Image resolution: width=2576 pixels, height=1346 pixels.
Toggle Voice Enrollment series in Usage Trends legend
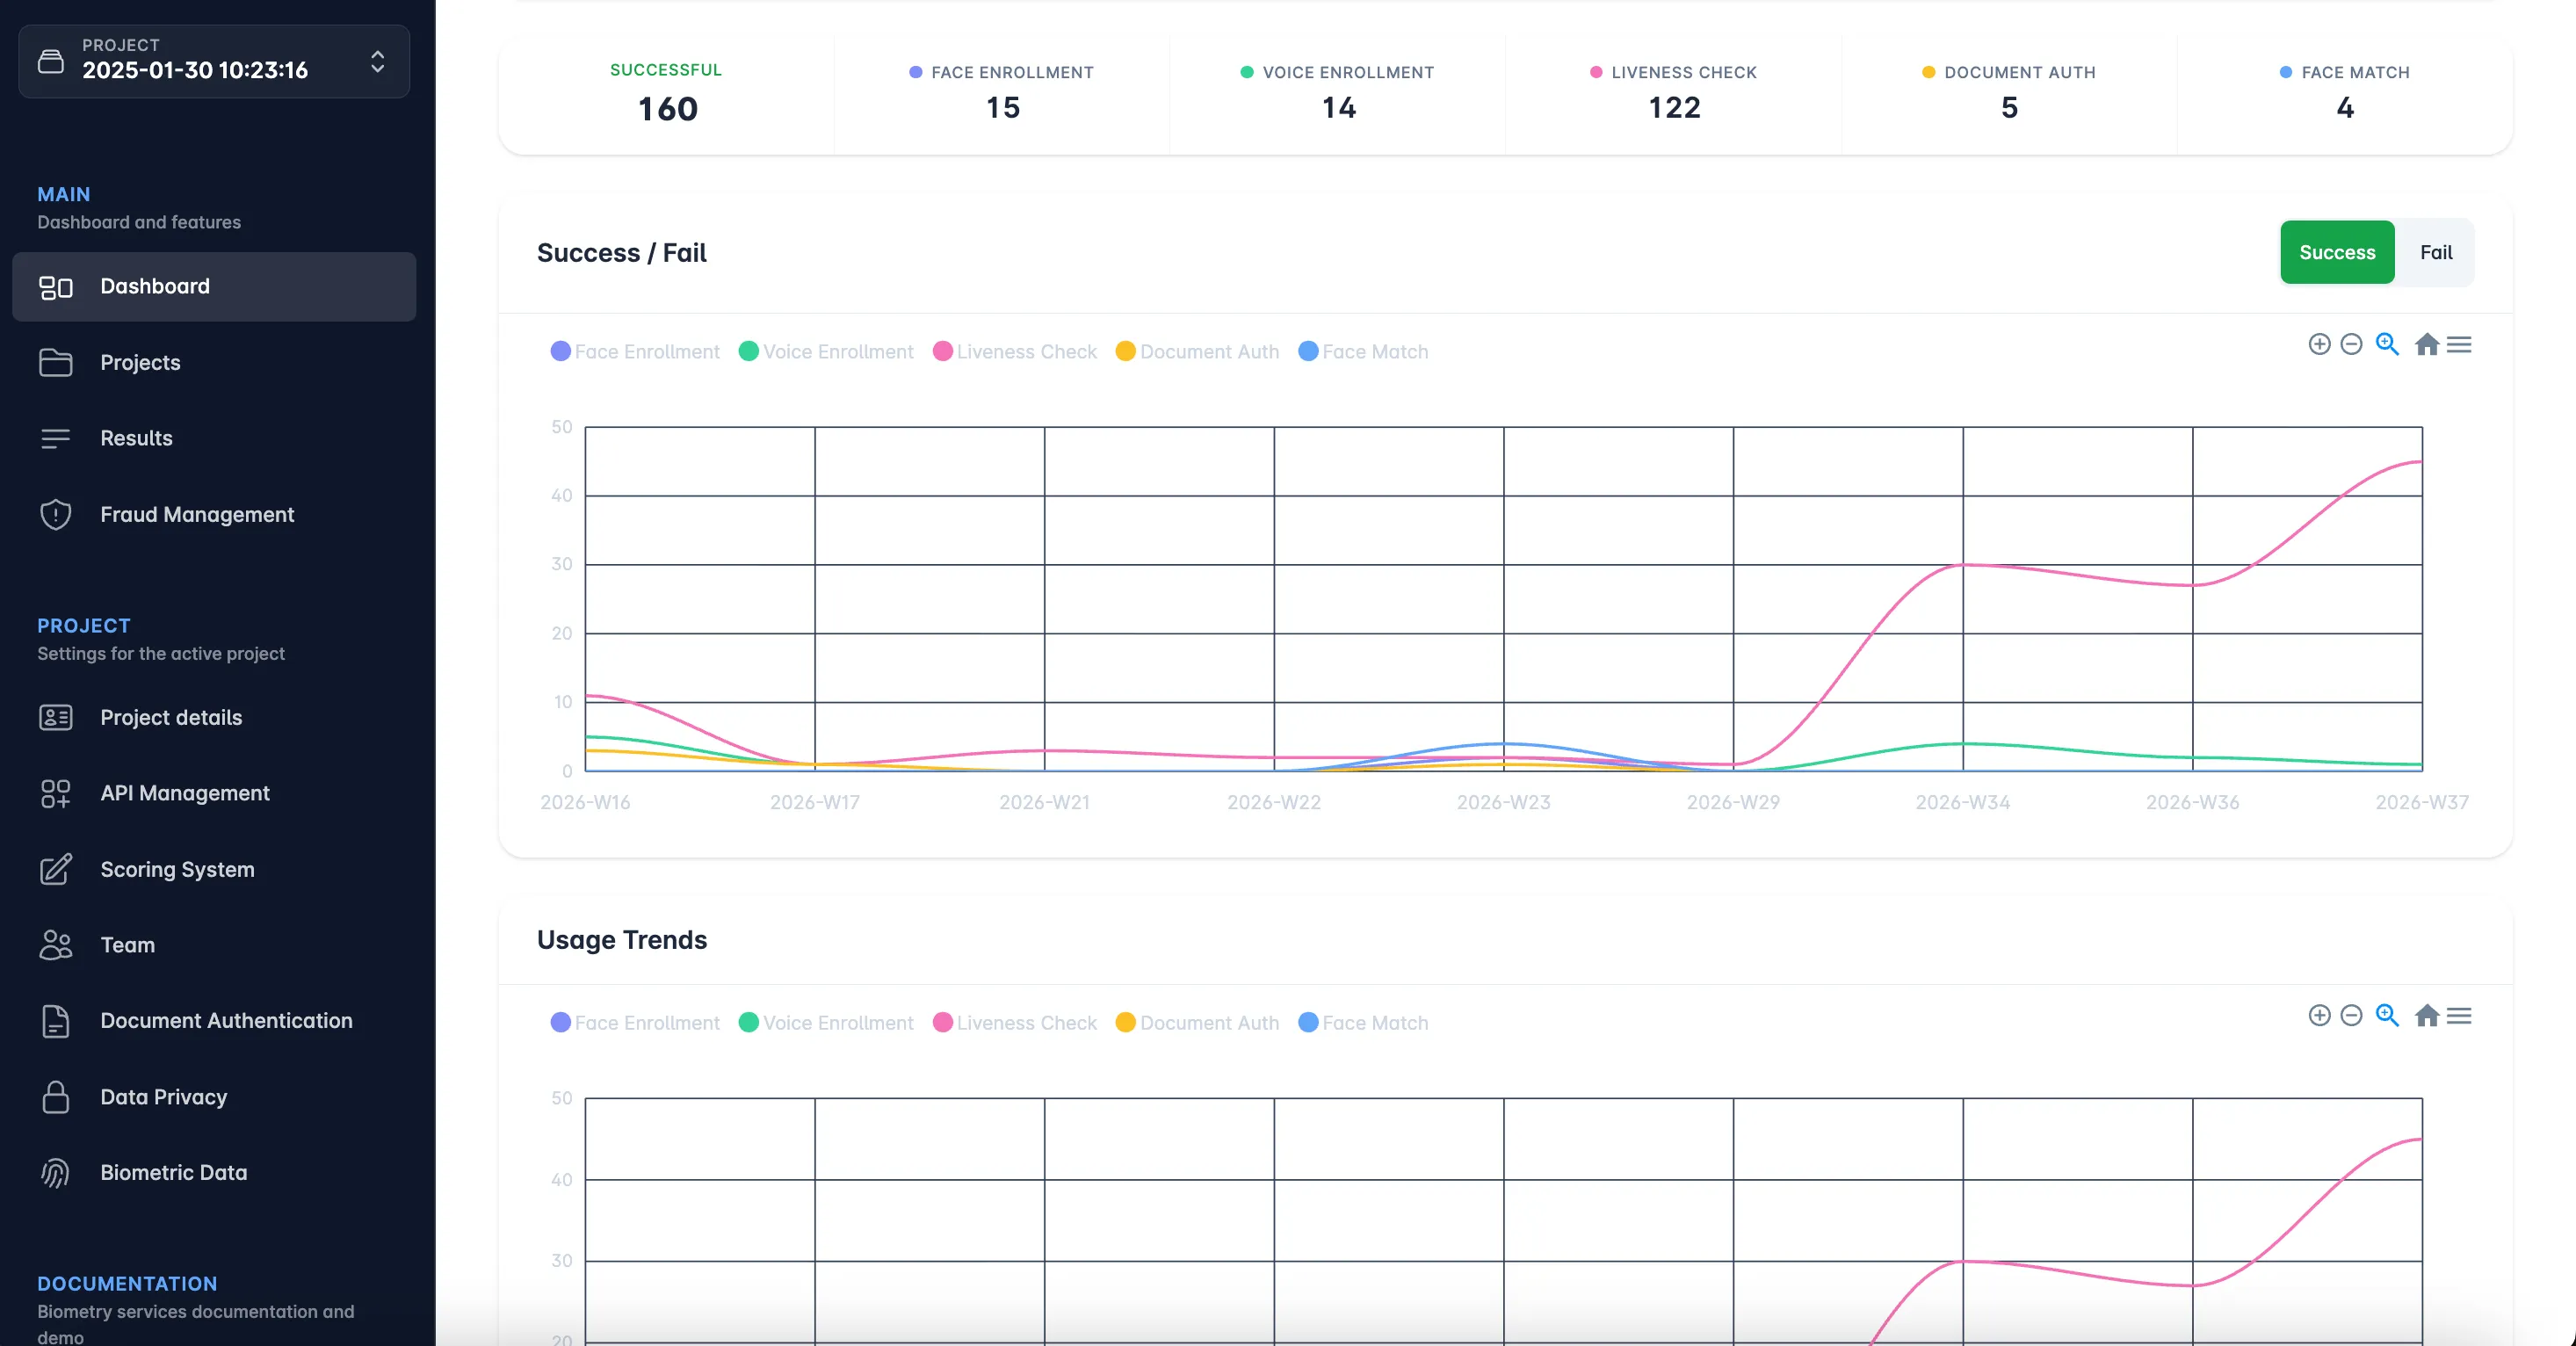click(x=826, y=1023)
